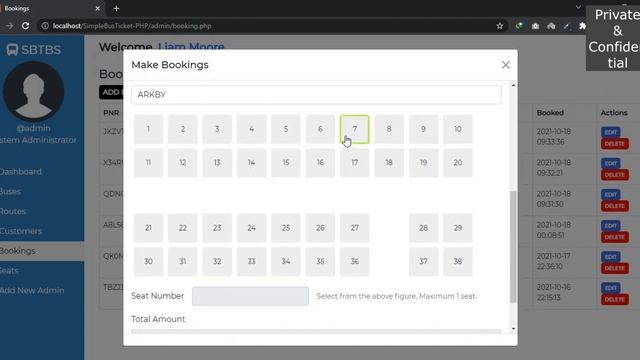Image resolution: width=640 pixels, height=360 pixels.
Task: Open Add New Admin in sidebar
Action: point(32,291)
